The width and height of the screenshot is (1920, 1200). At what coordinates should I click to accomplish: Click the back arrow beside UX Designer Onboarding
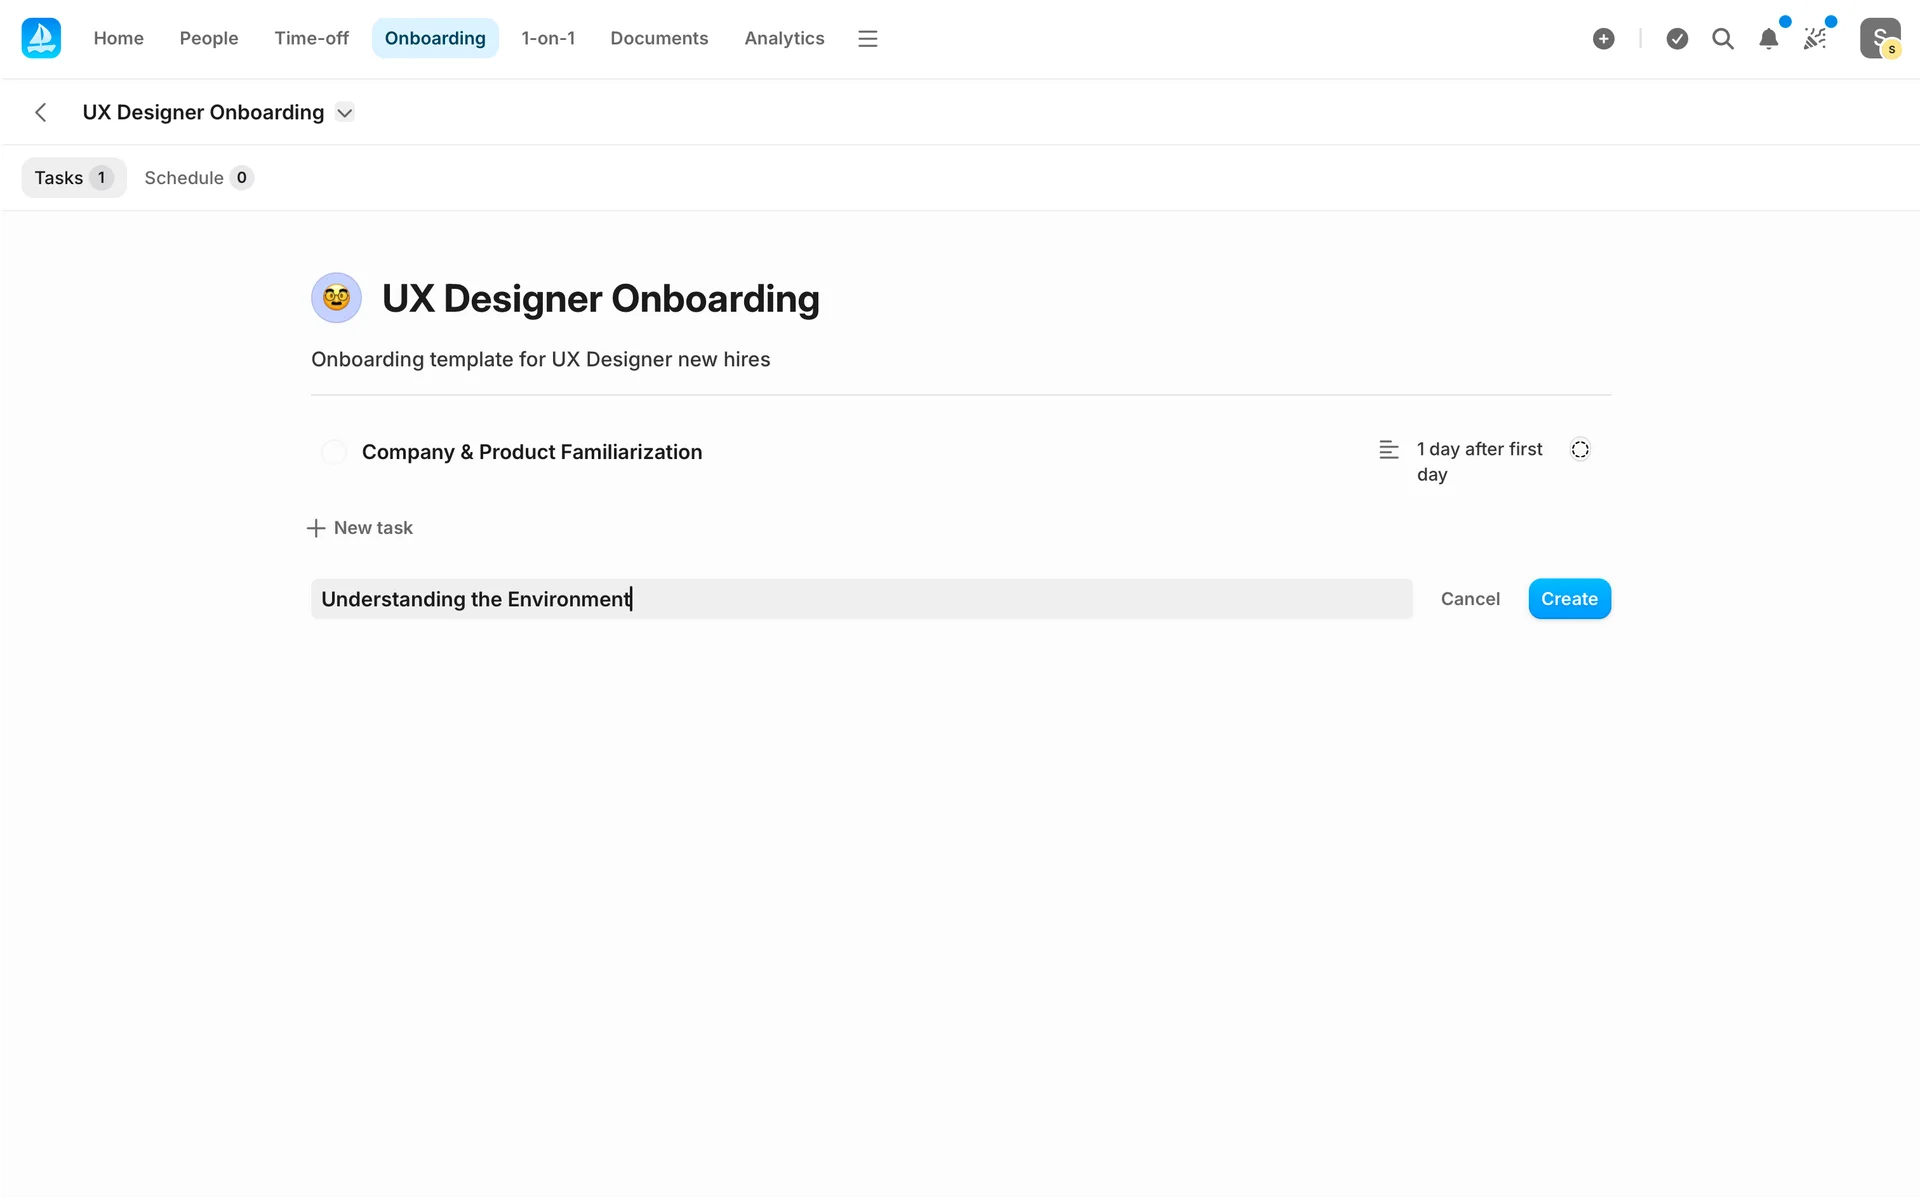41,112
